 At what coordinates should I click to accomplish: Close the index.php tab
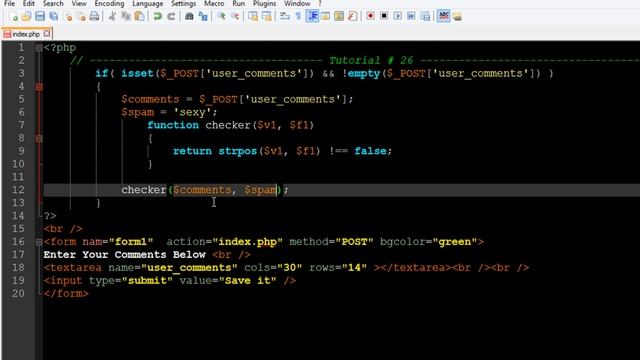click(x=47, y=33)
